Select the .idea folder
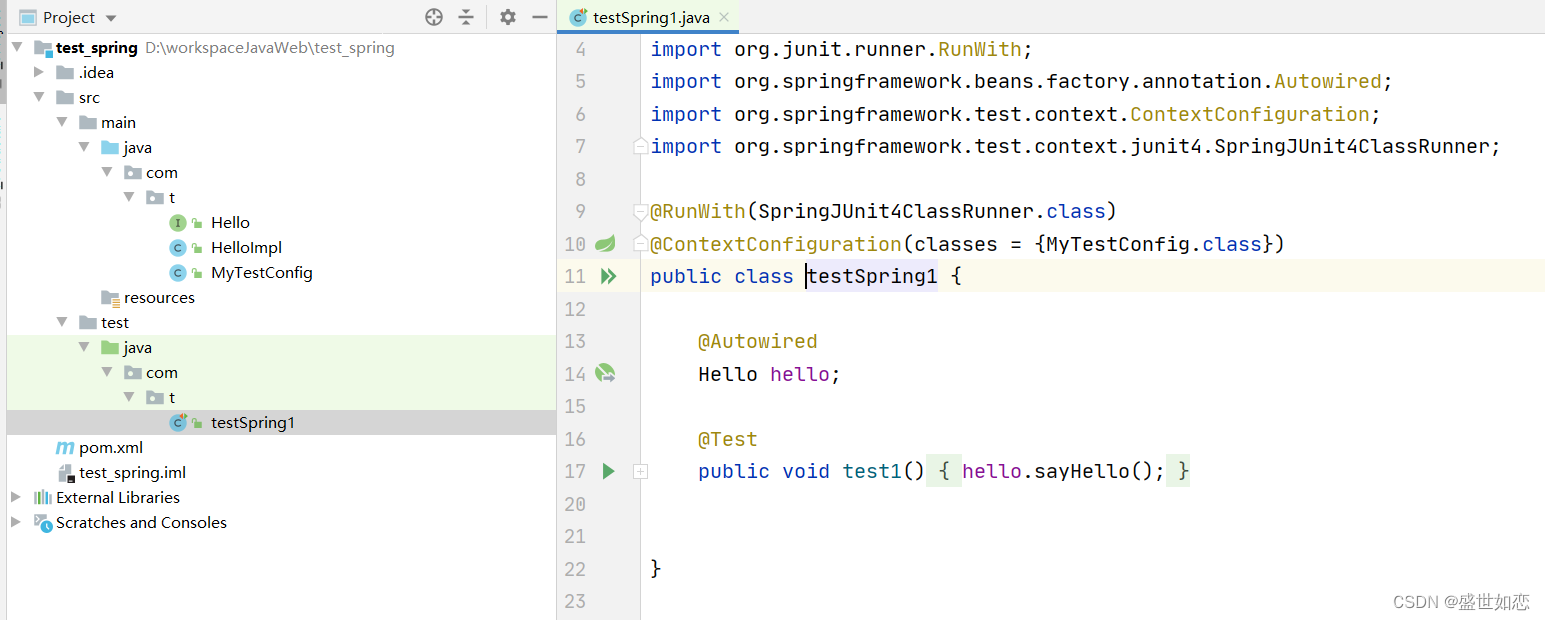 [x=97, y=72]
